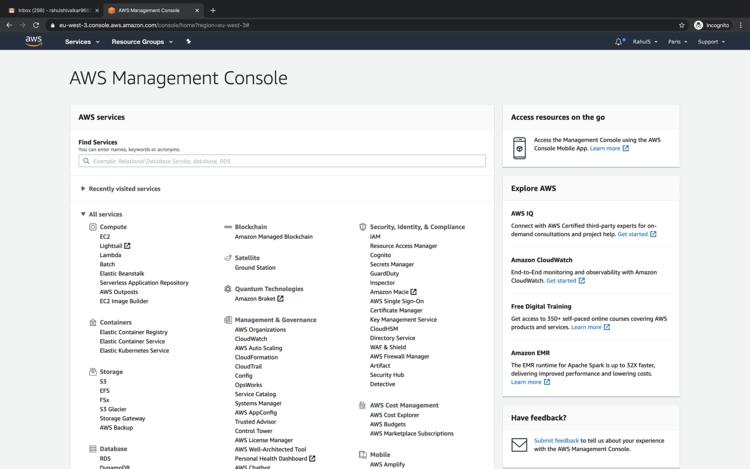Open the Key Management Service link
This screenshot has height=469, width=750.
point(403,319)
